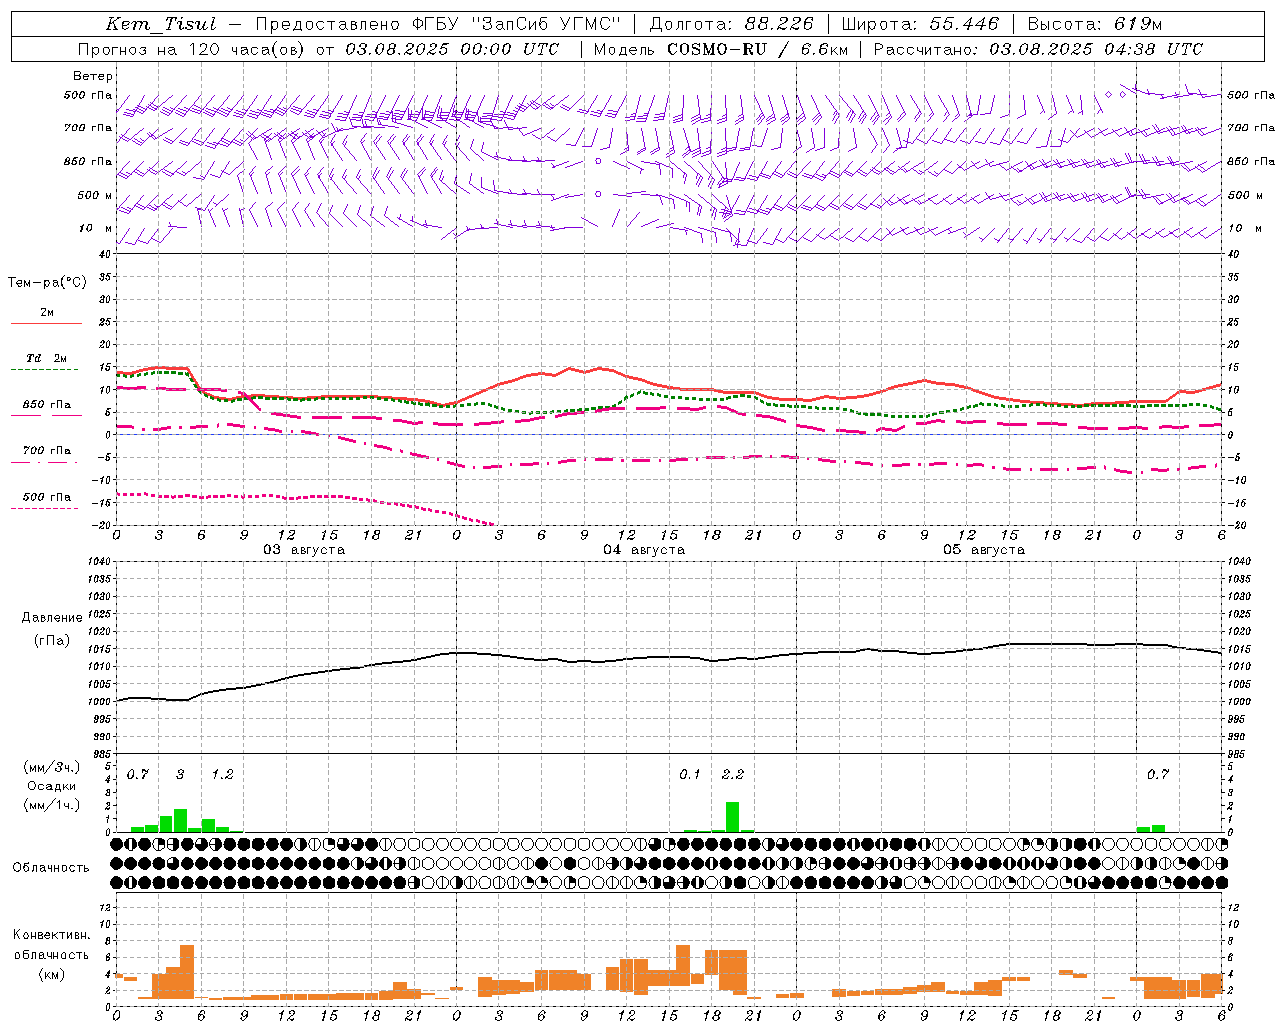Click the 'Модель COSMO-RU / 6.6км' label
The height and width of the screenshot is (1024, 1280).
[x=720, y=49]
